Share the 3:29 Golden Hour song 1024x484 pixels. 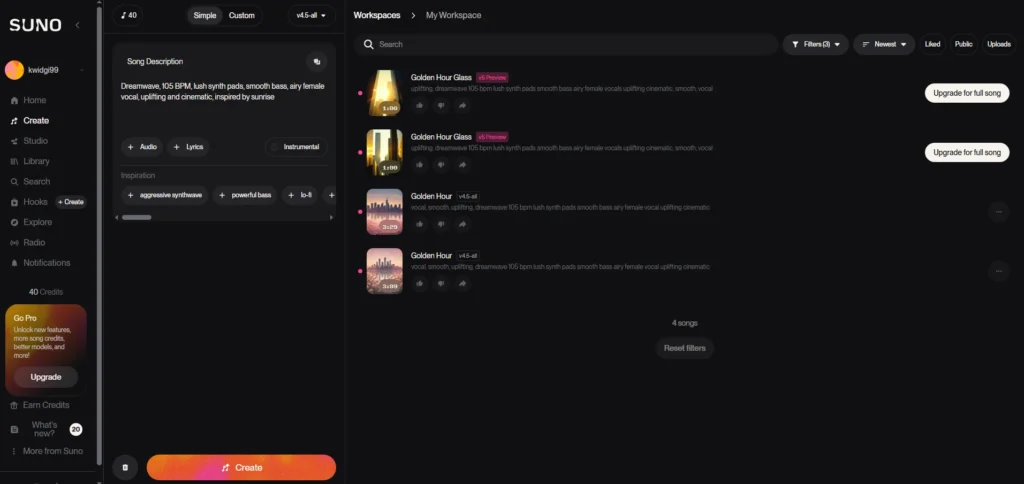coord(462,224)
